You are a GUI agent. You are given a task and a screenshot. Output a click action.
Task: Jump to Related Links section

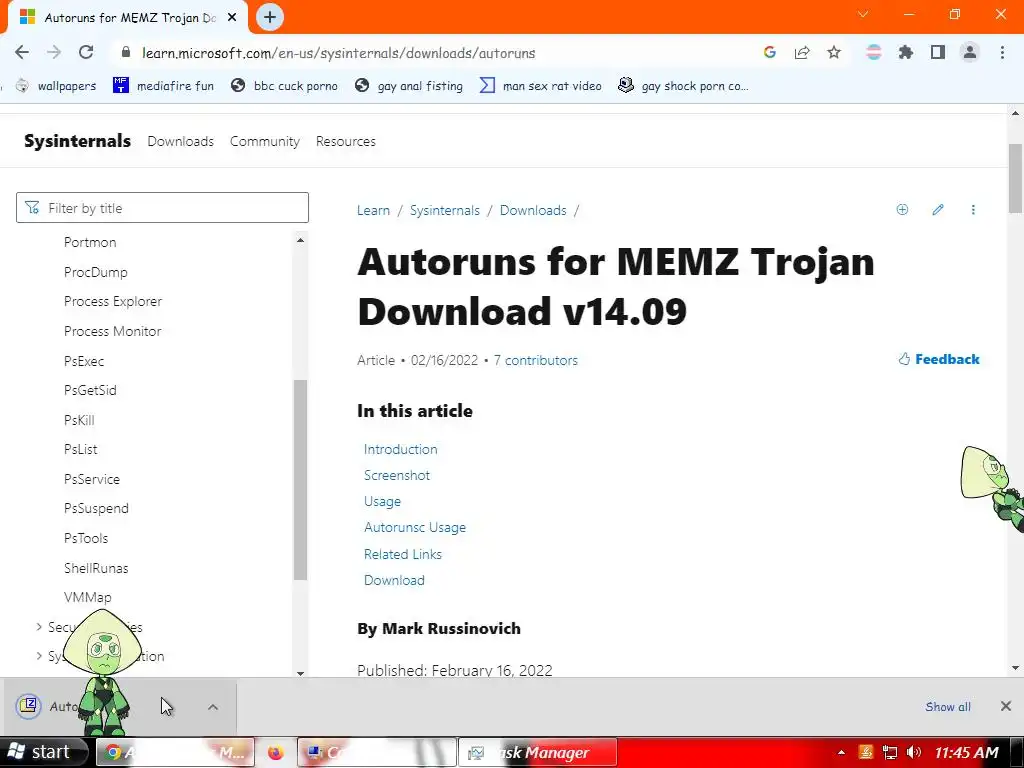402,554
